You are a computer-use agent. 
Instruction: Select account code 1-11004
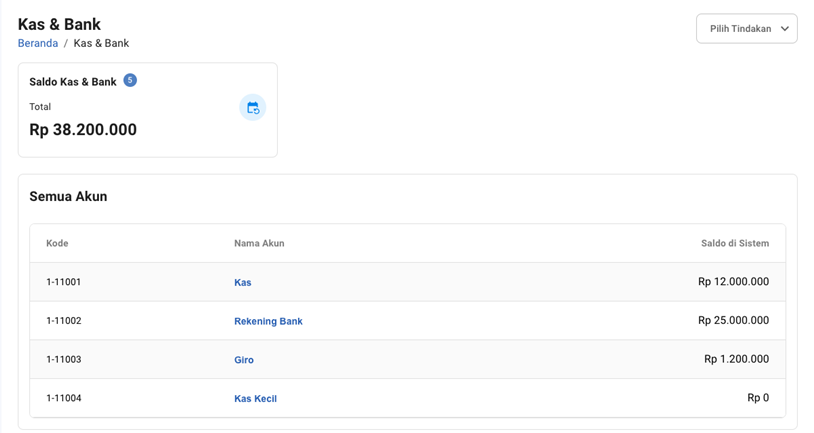[64, 398]
